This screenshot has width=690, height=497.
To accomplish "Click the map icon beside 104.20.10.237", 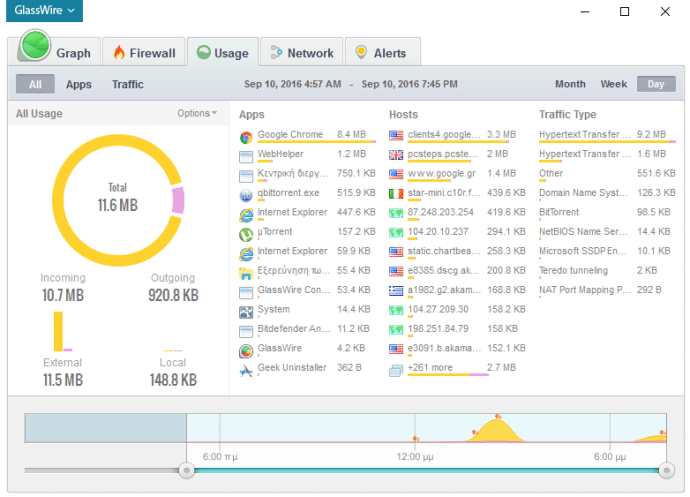I will point(396,232).
